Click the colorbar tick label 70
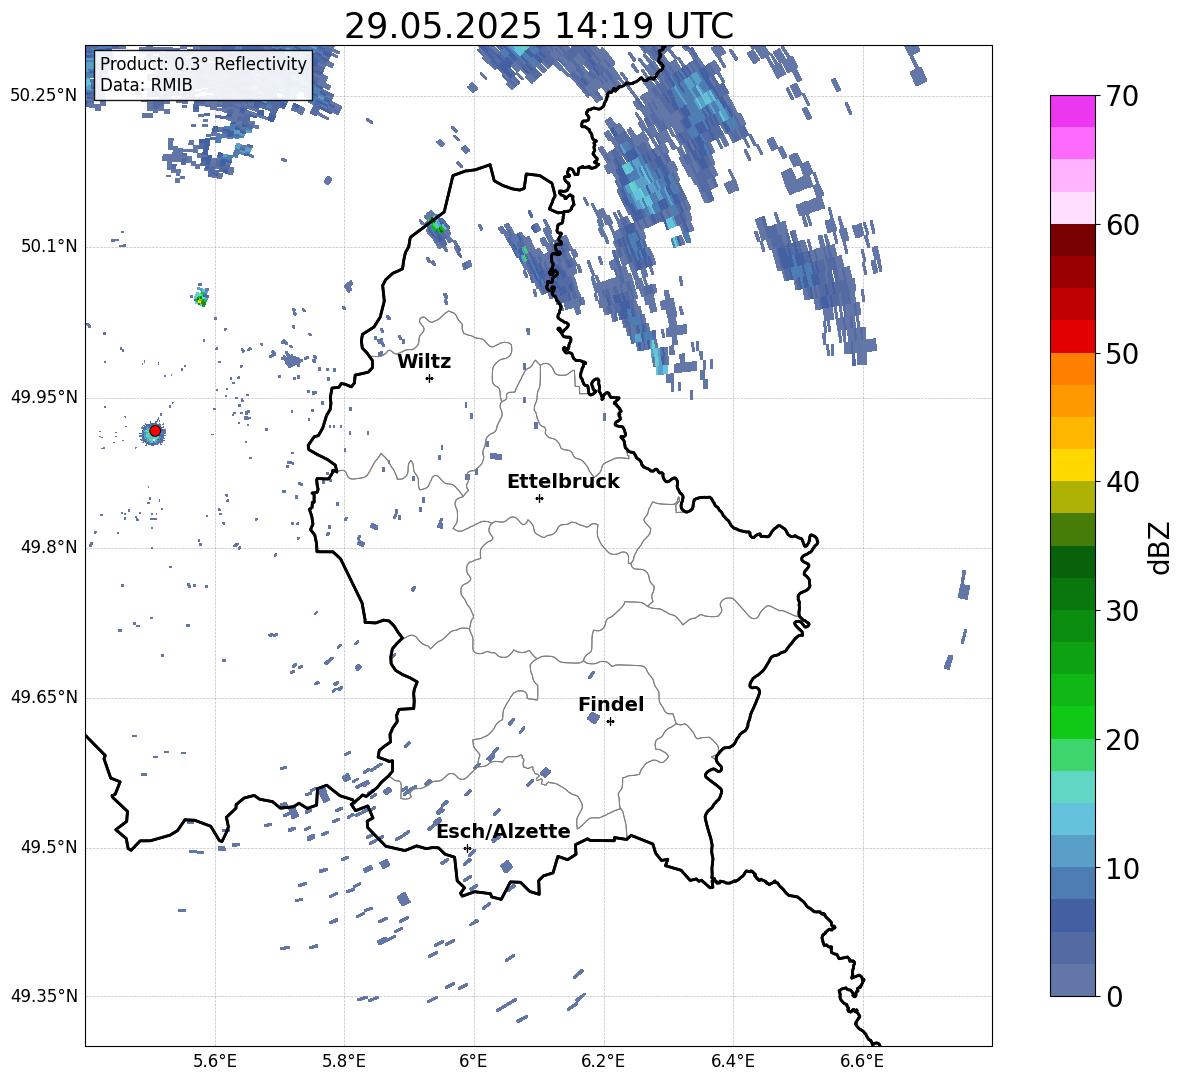 tap(1122, 96)
